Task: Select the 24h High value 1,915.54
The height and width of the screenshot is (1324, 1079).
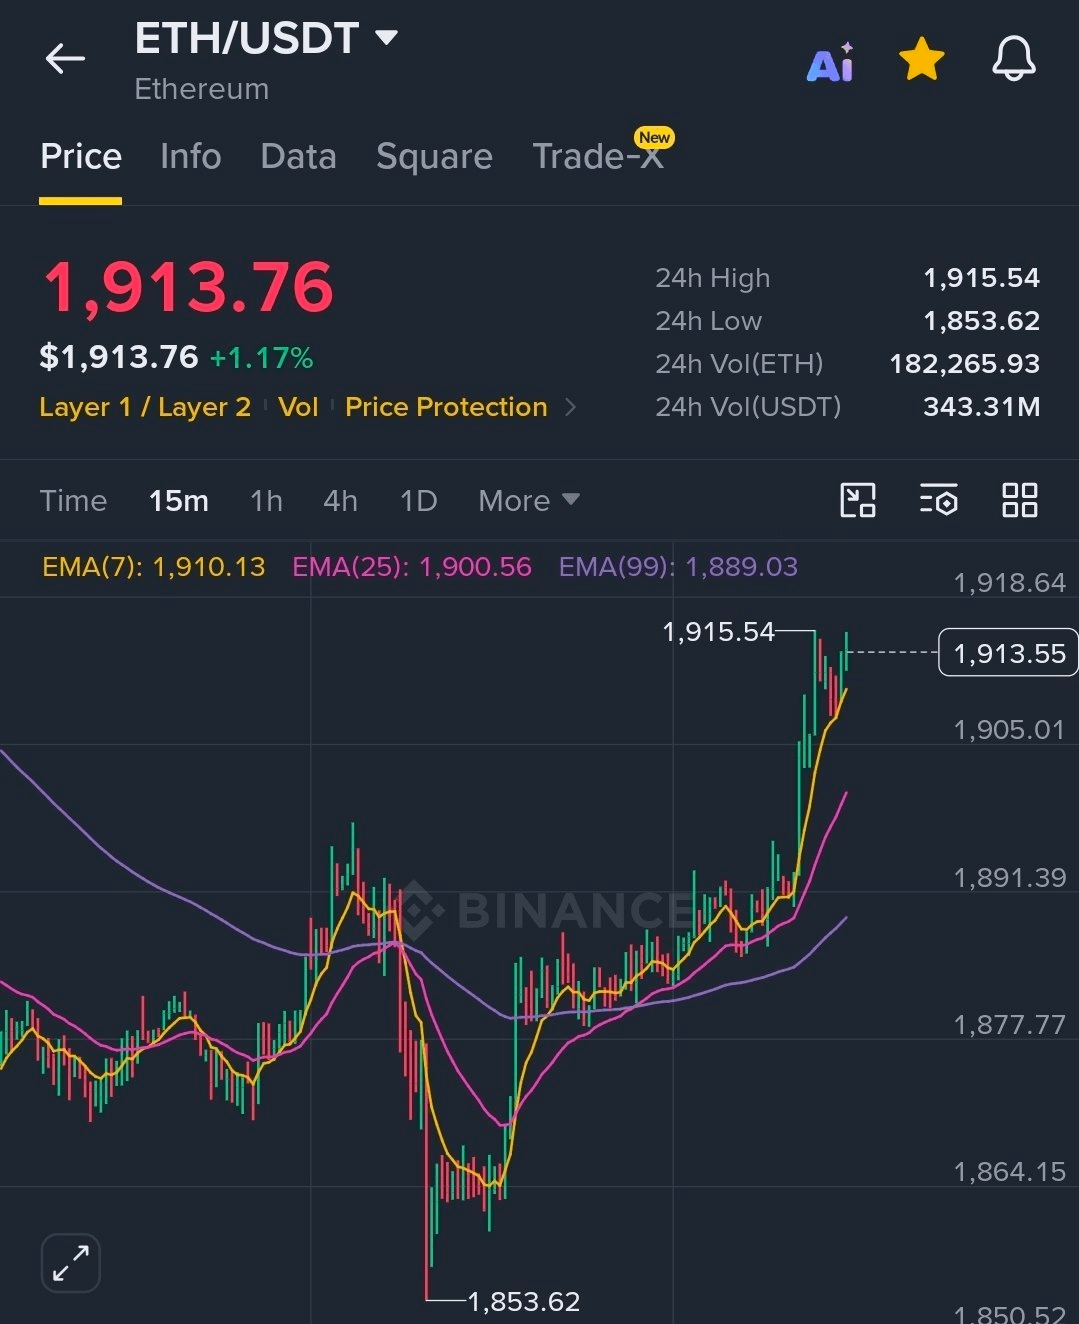Action: click(x=981, y=278)
